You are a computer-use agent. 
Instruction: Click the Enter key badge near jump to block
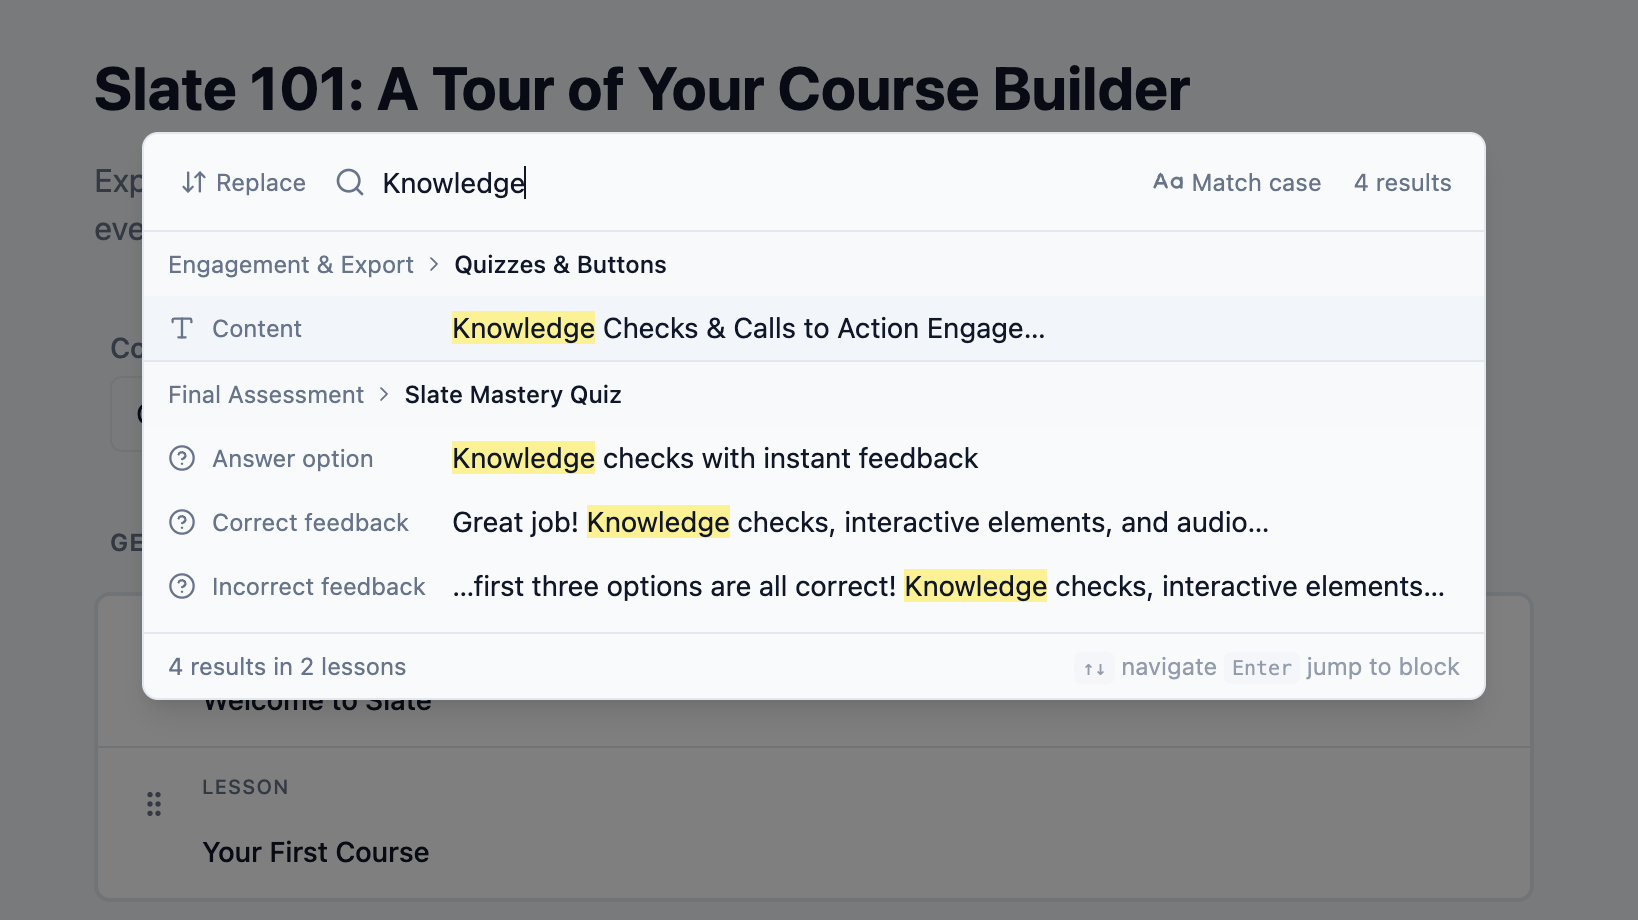1261,667
